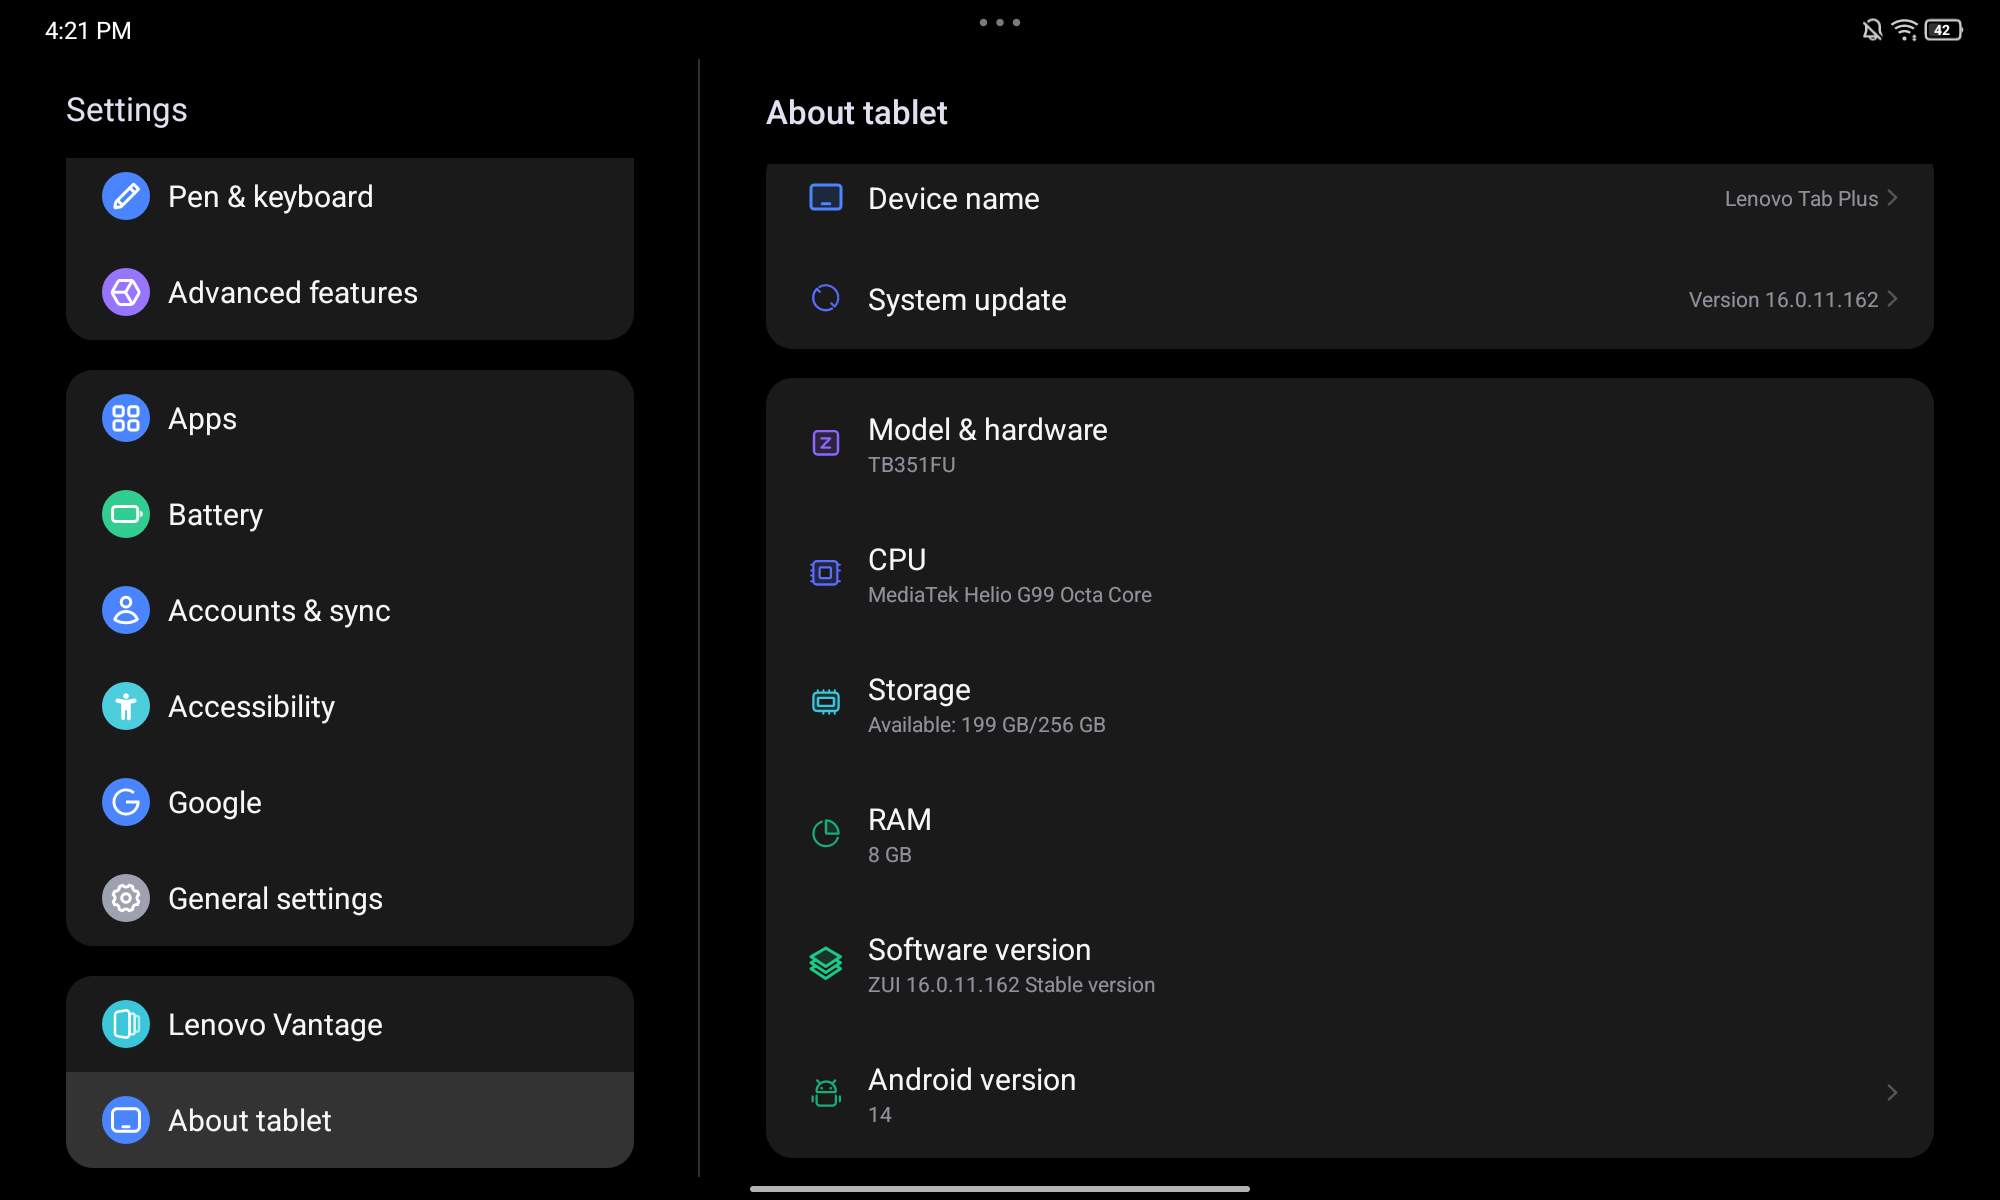
Task: Tap the Battery settings icon
Action: [x=124, y=513]
